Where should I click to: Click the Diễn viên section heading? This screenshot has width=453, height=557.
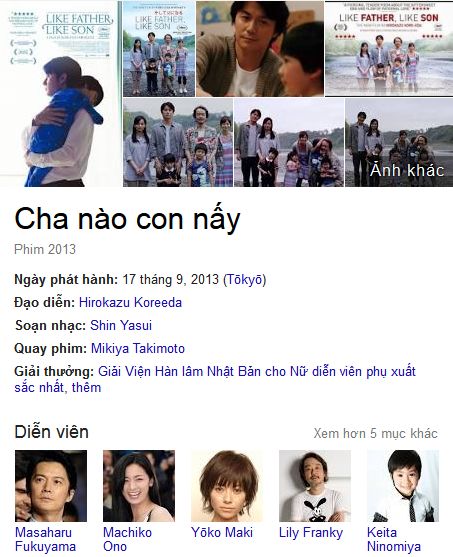coord(52,432)
